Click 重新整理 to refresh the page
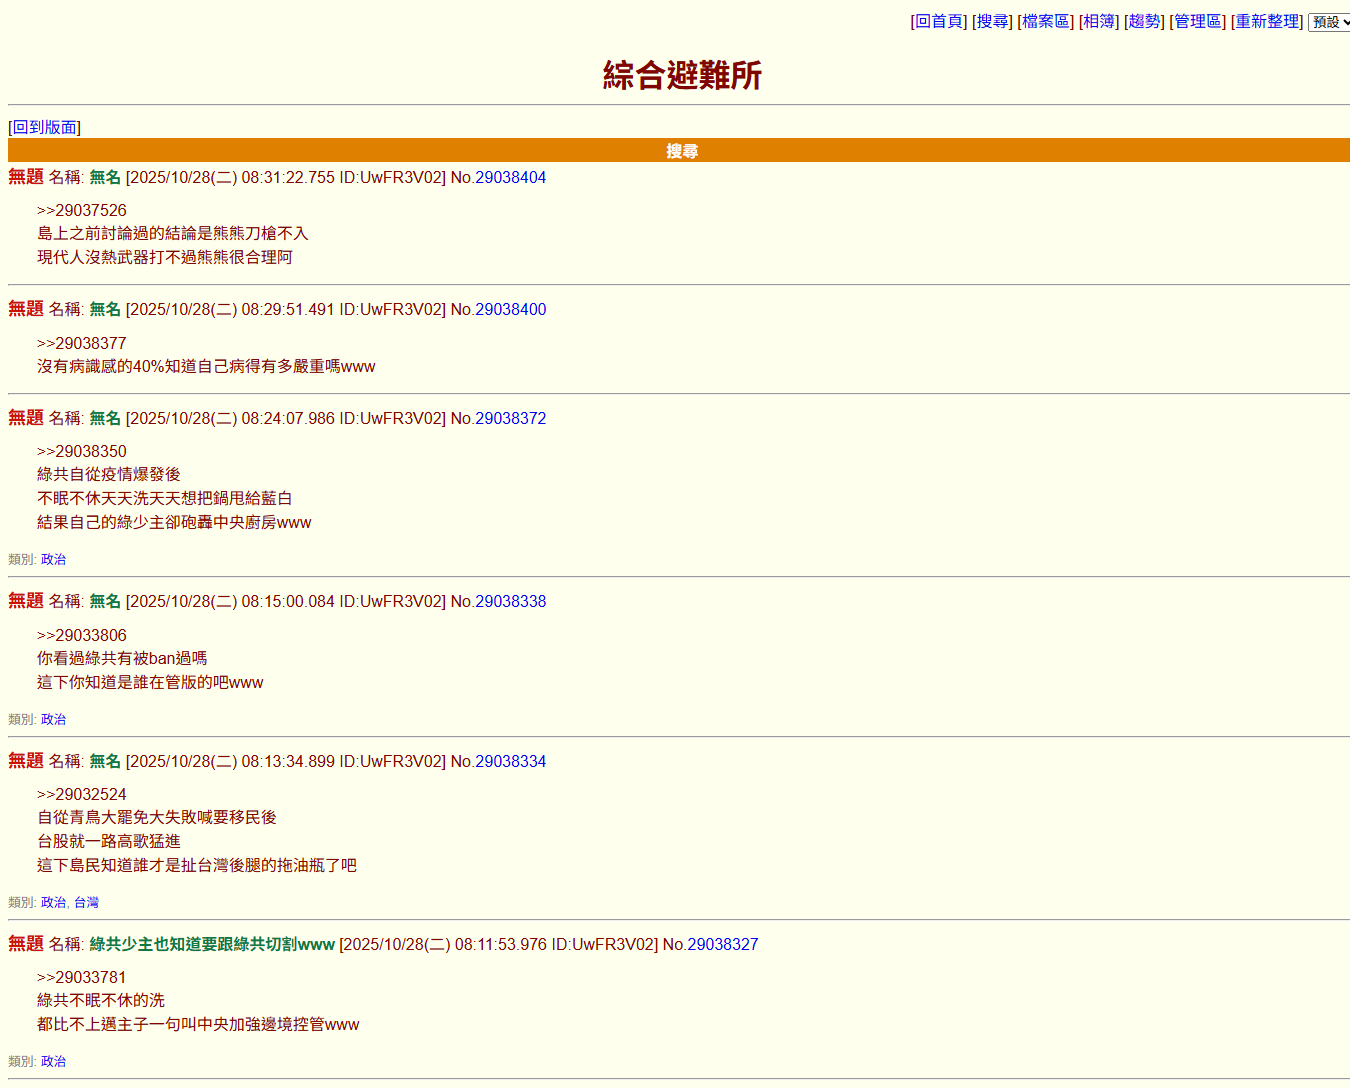 pos(1267,21)
